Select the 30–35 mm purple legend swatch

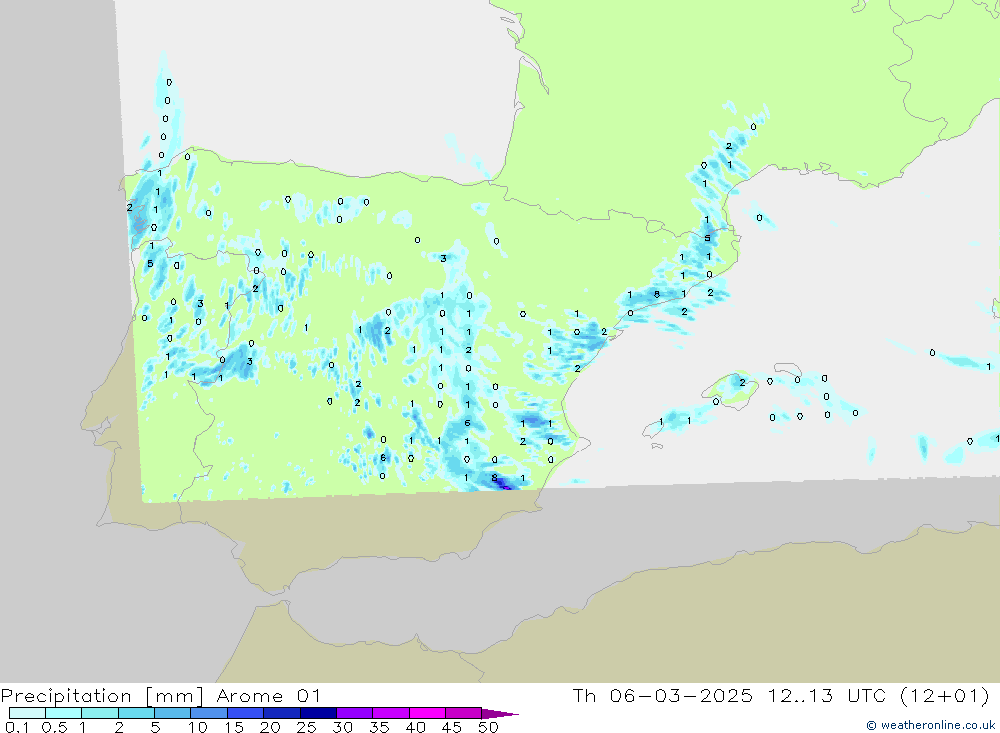(354, 713)
